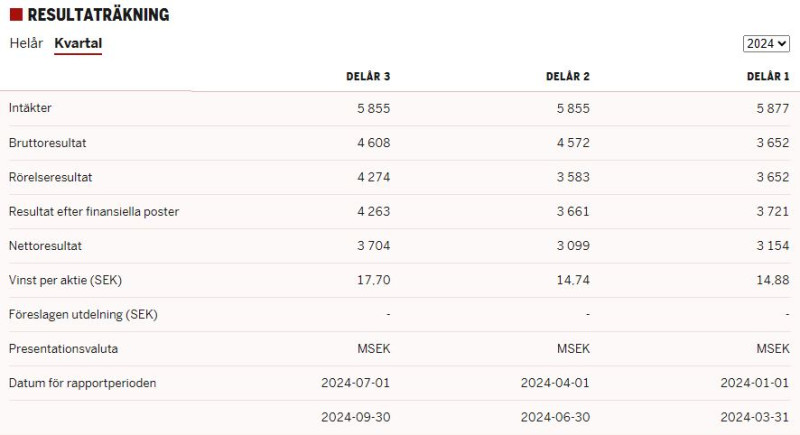The image size is (800, 435).
Task: Click the Delår 3 column header
Action: coord(368,76)
